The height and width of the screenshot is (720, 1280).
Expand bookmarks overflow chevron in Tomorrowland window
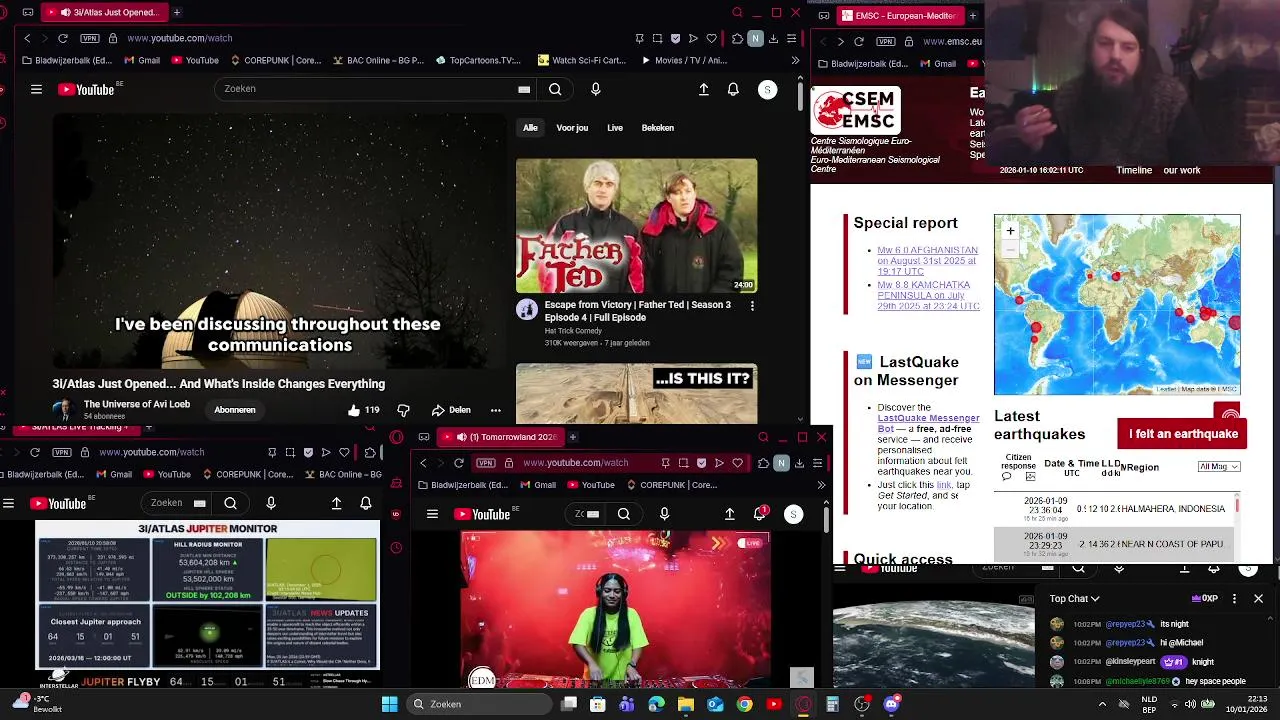(821, 485)
